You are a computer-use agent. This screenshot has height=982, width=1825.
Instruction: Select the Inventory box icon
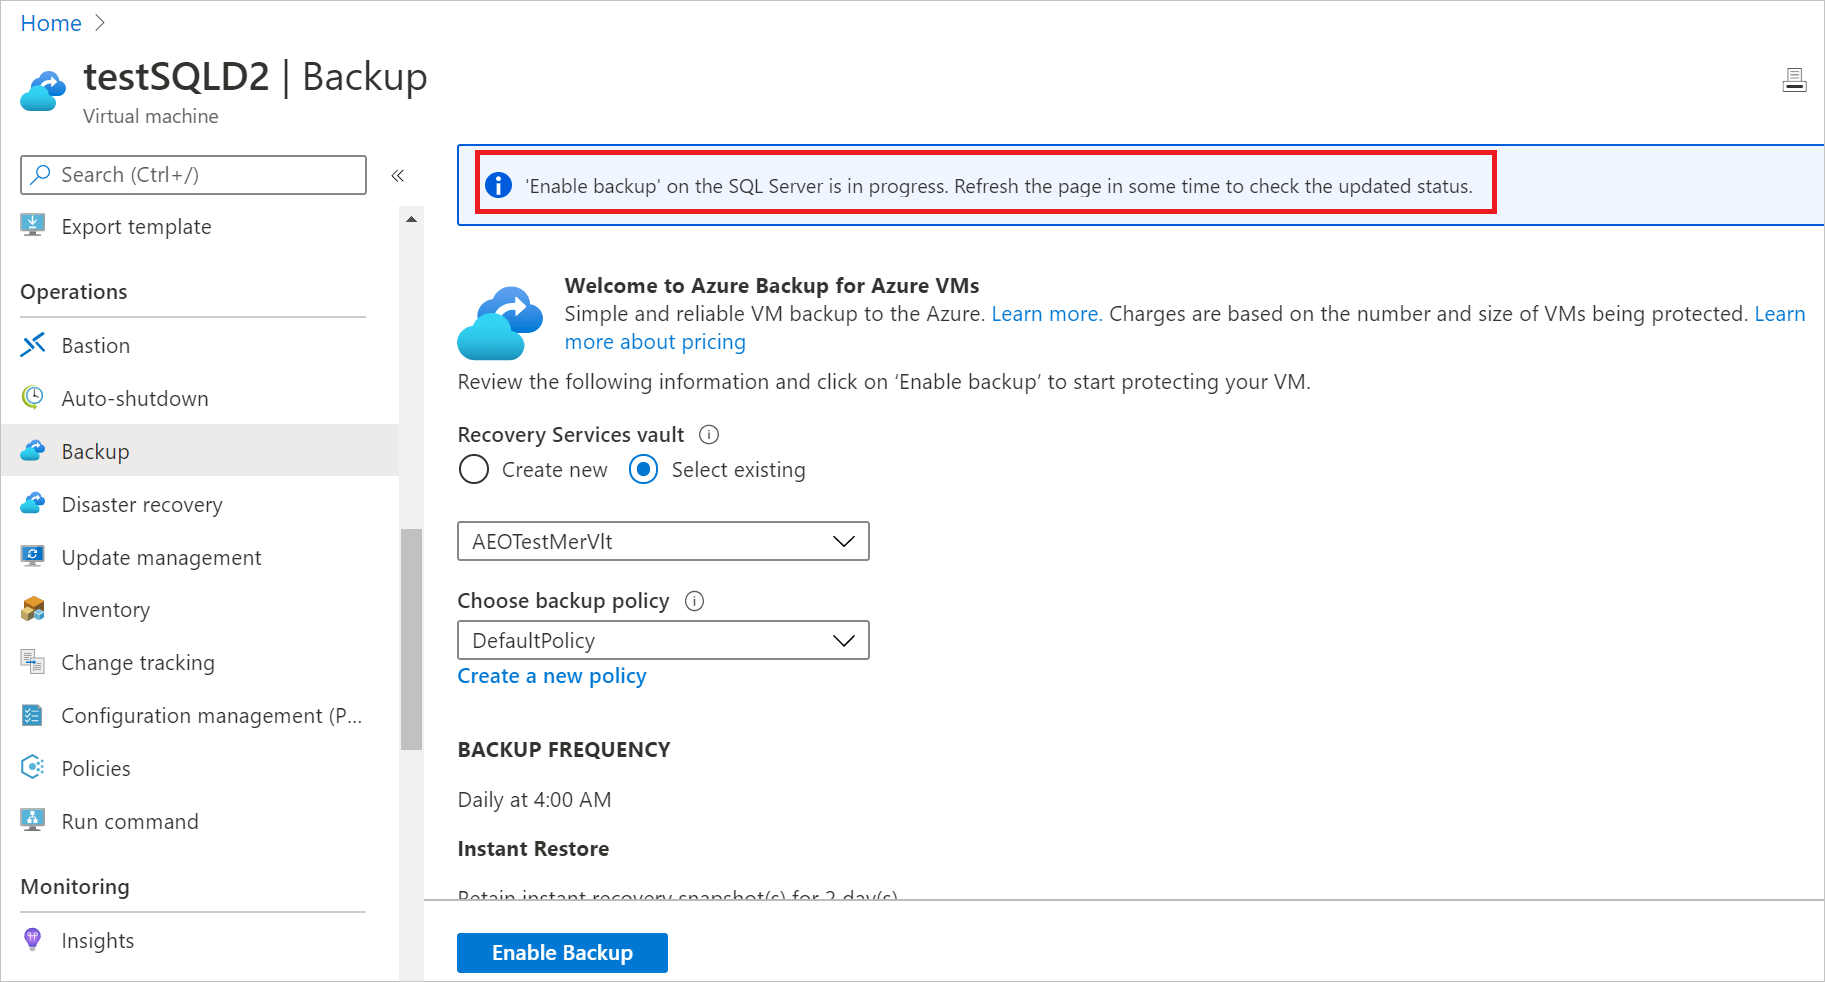33,609
